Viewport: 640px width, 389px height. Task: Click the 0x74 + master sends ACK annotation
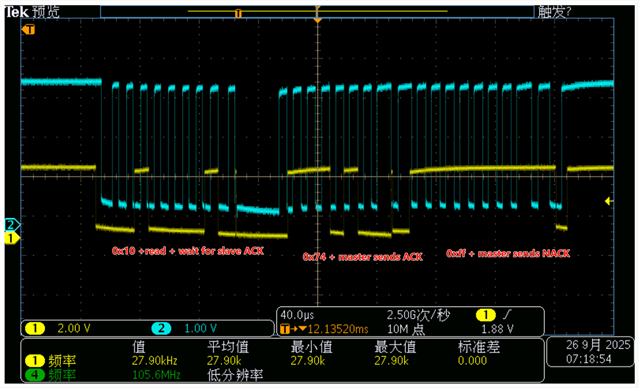(x=362, y=257)
